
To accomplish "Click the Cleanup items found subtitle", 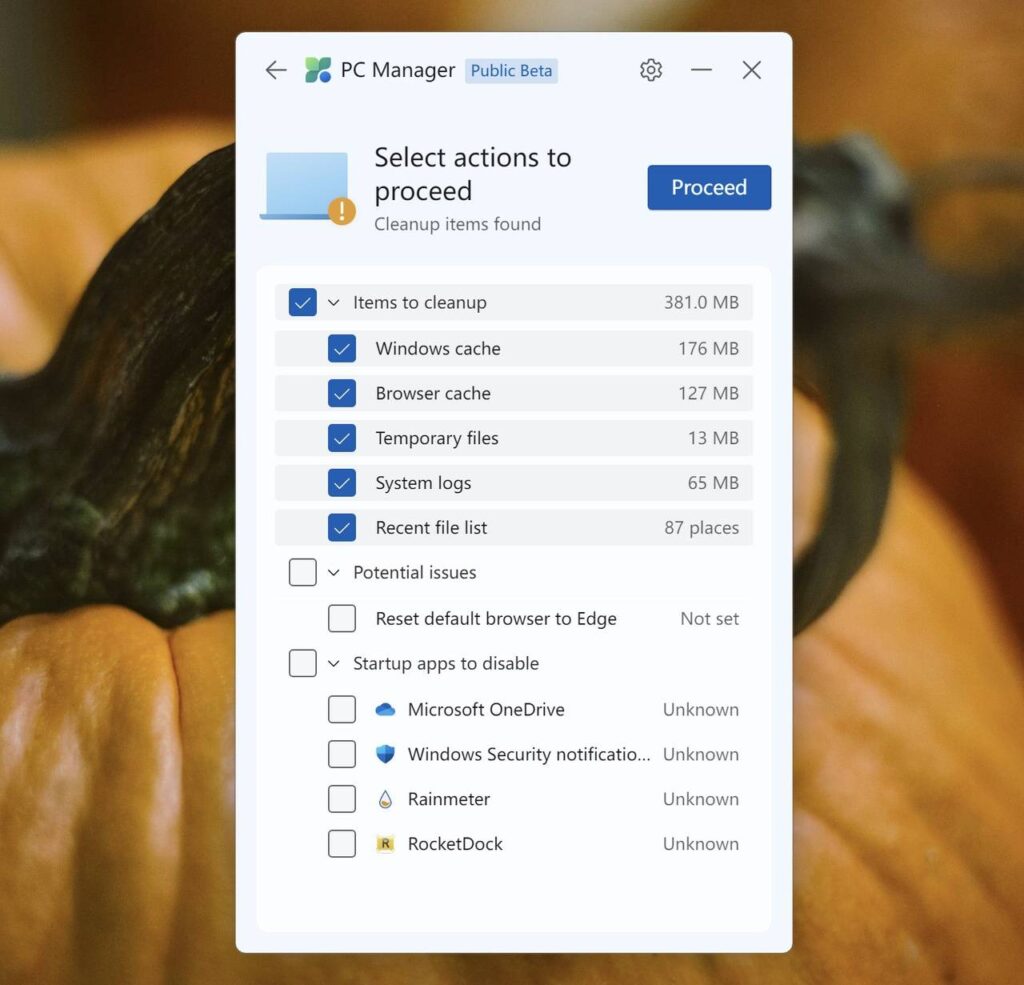I will 457,224.
